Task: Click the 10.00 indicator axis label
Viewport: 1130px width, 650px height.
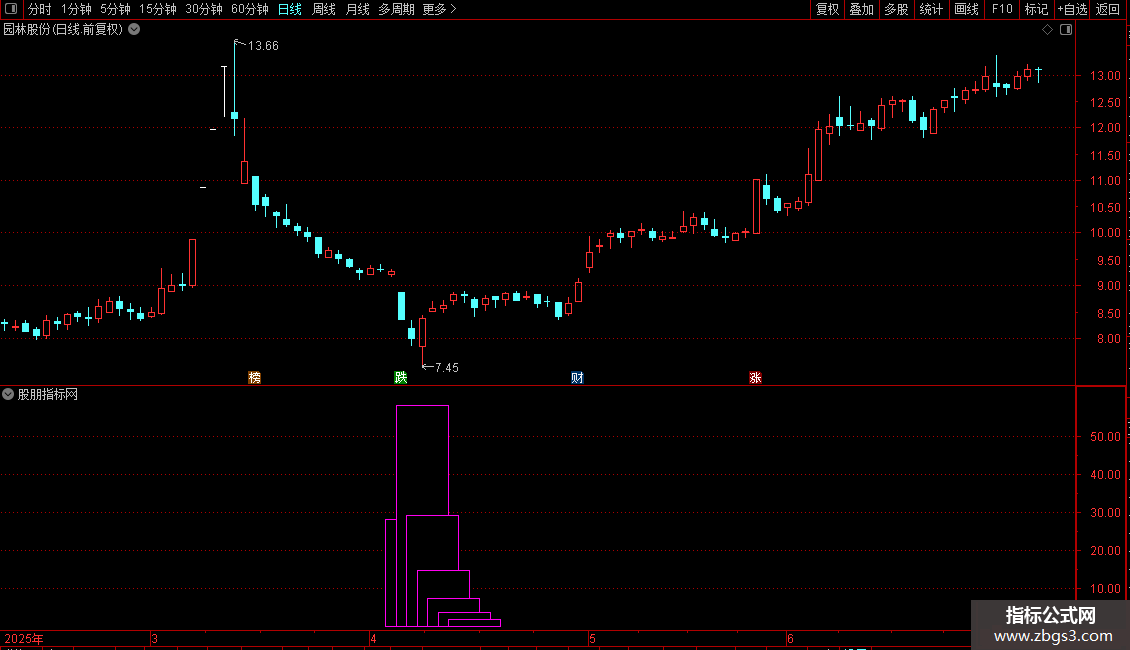Action: pos(1105,589)
